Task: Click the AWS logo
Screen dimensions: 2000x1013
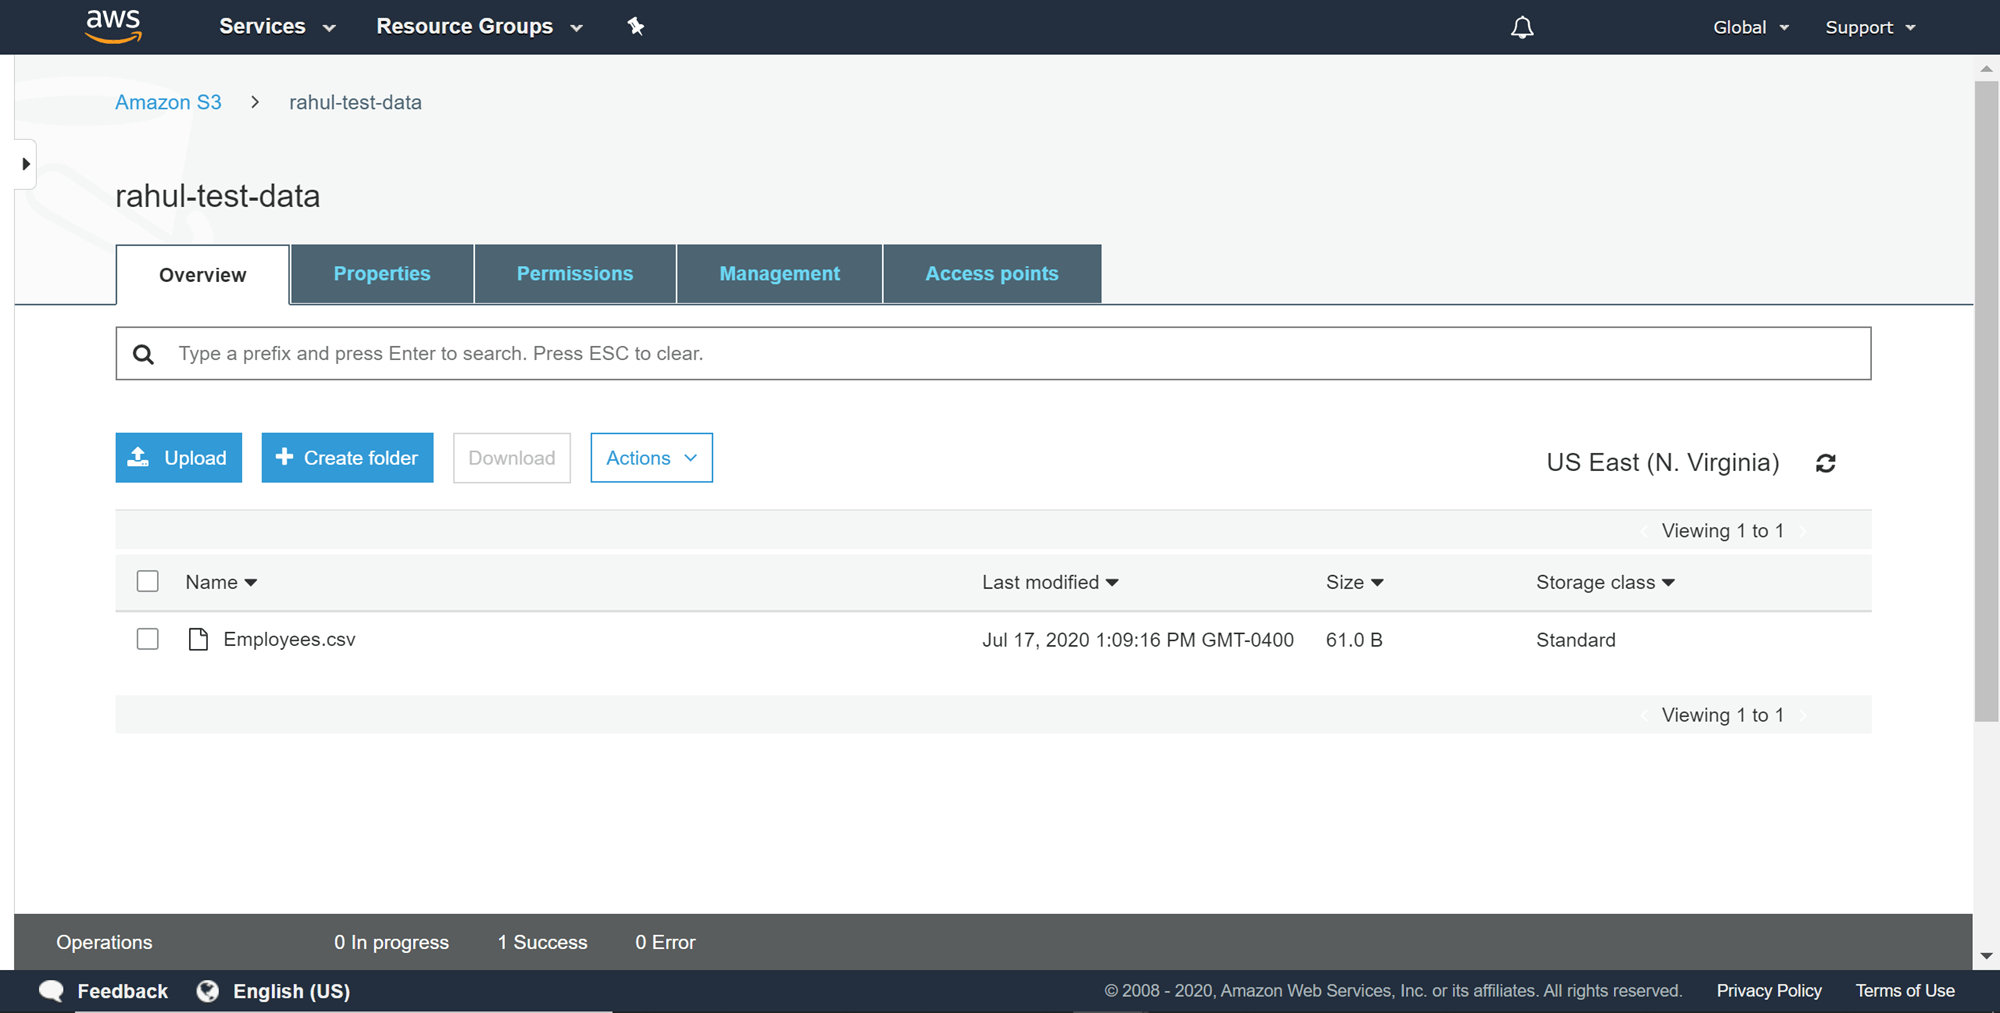Action: click(x=113, y=26)
